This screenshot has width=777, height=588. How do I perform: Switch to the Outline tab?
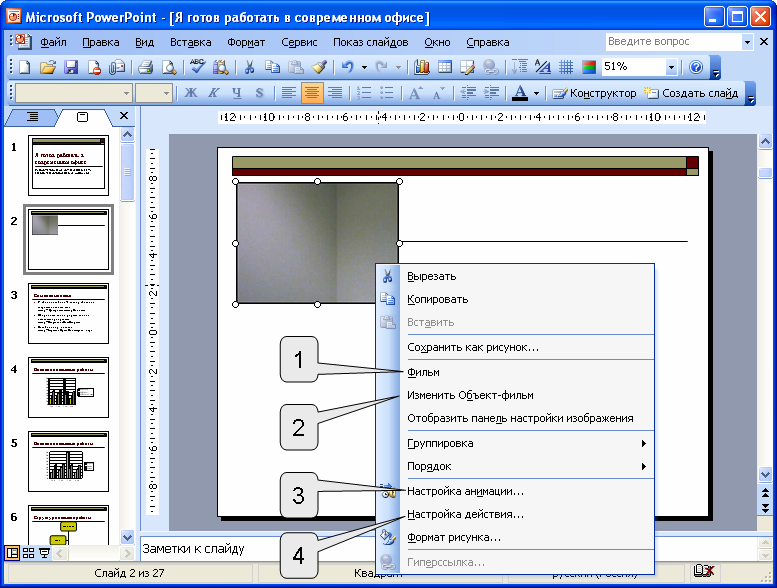[32, 116]
